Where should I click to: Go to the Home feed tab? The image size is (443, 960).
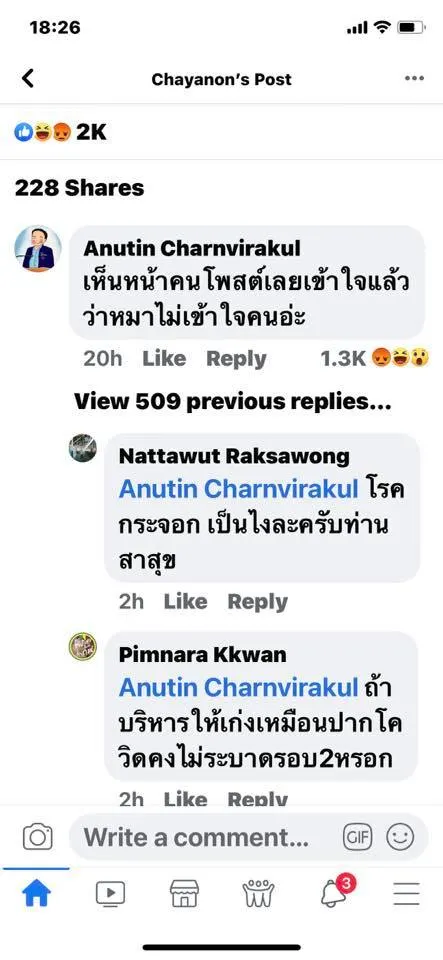[37, 894]
